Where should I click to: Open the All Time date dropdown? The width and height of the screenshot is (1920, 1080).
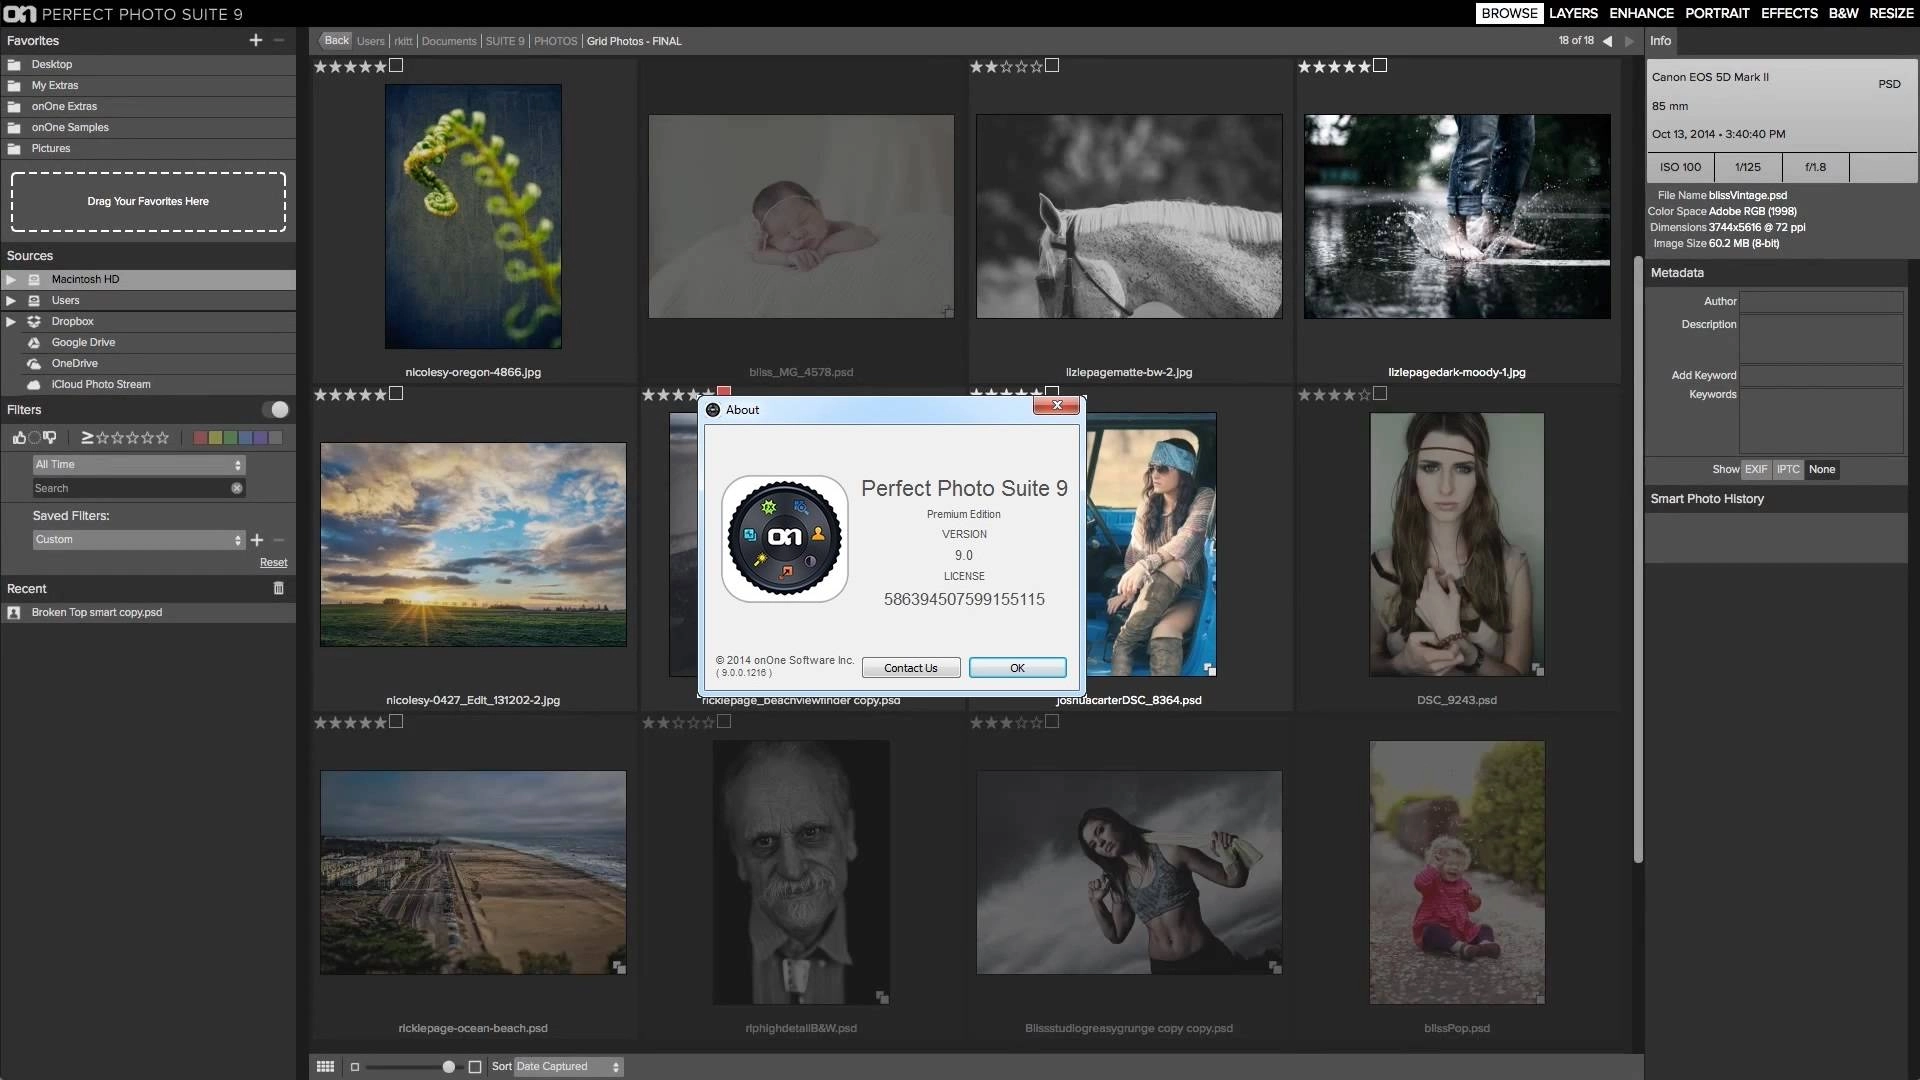click(138, 464)
